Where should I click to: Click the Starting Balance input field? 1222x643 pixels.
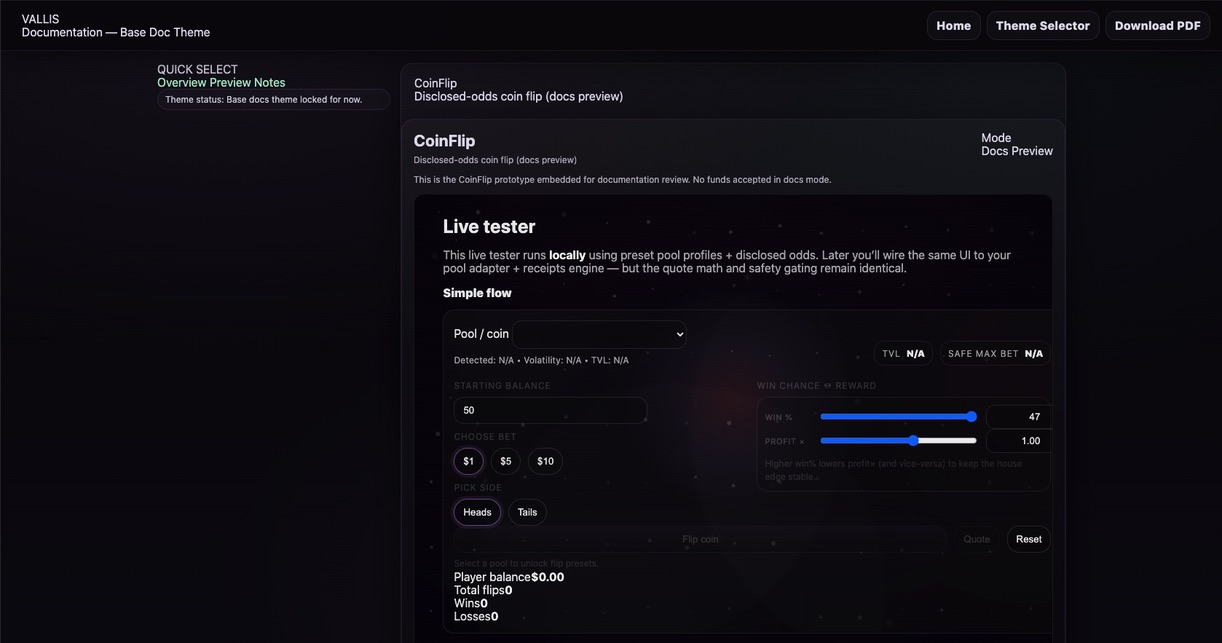pos(550,410)
